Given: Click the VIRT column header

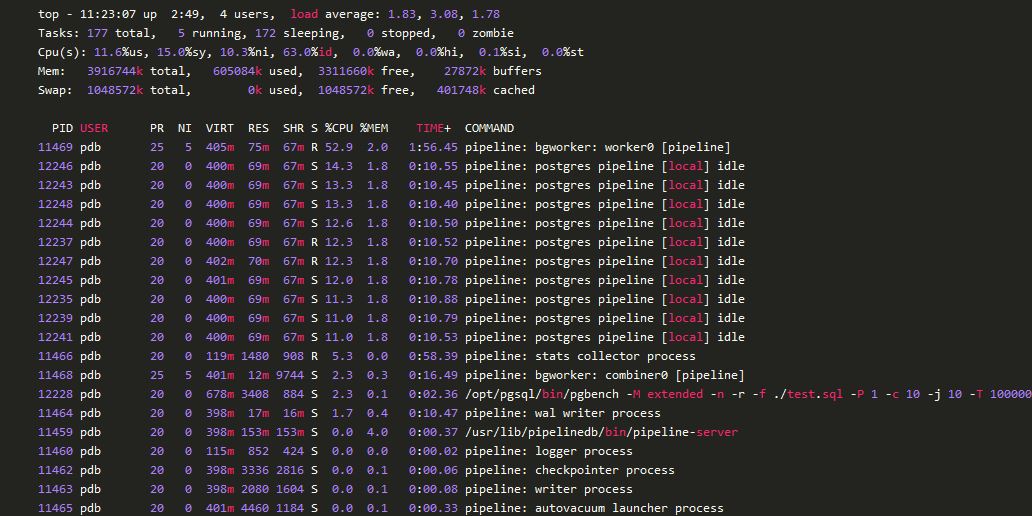Looking at the screenshot, I should (x=219, y=128).
